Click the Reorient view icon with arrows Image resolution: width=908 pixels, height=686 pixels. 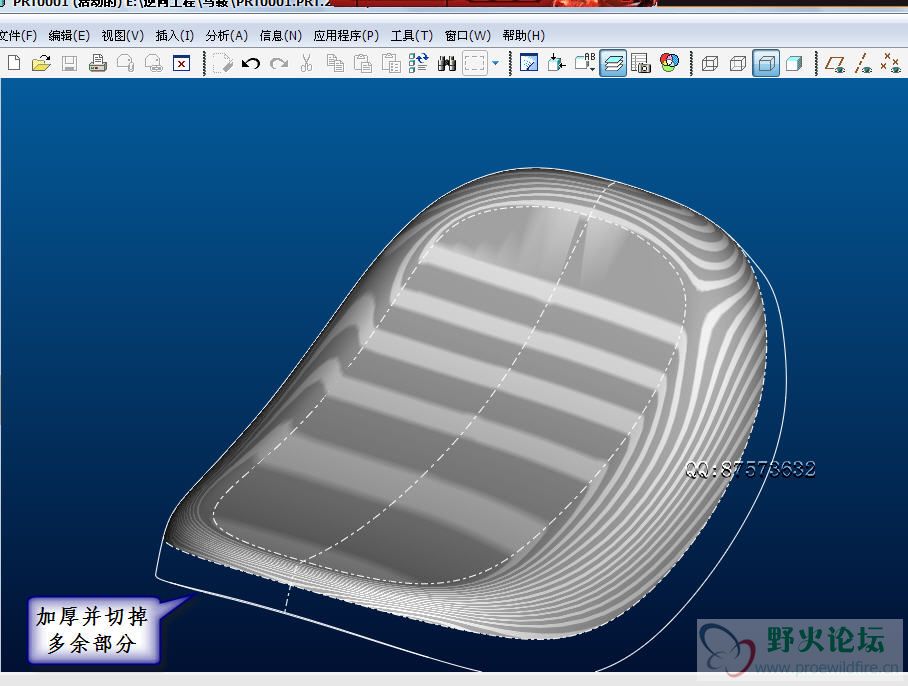point(556,63)
